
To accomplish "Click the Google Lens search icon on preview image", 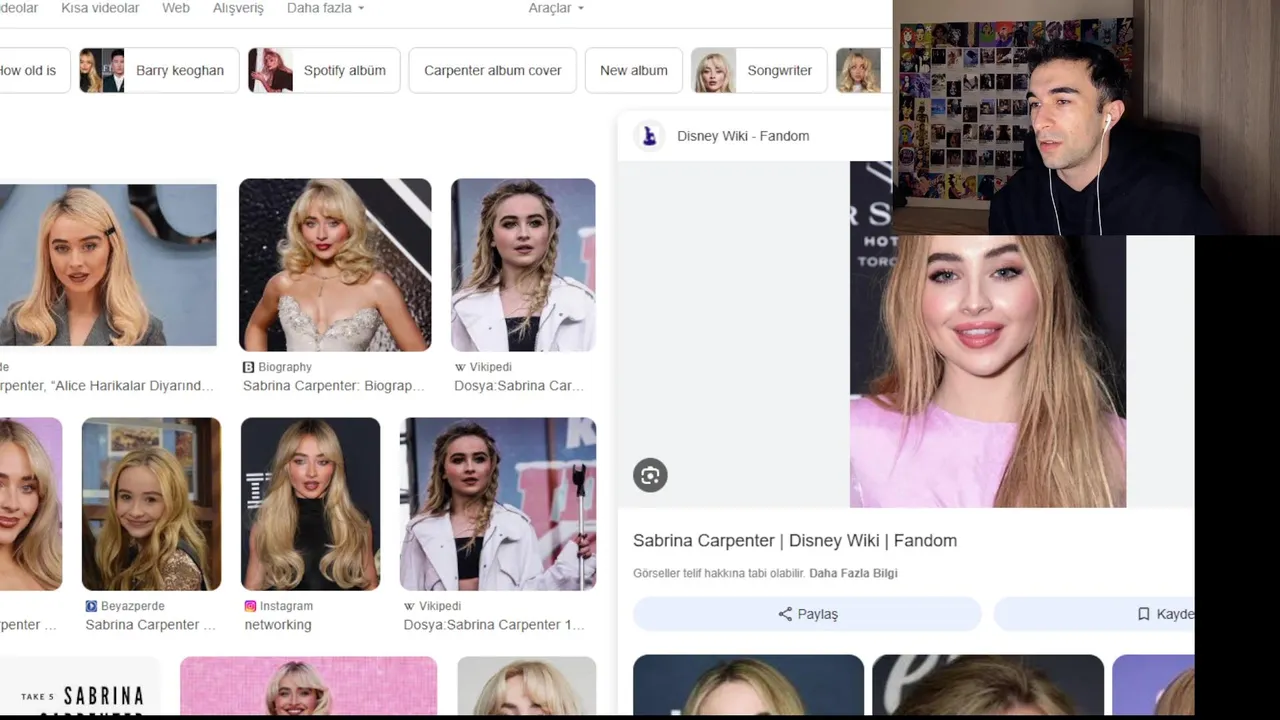I will [x=650, y=475].
